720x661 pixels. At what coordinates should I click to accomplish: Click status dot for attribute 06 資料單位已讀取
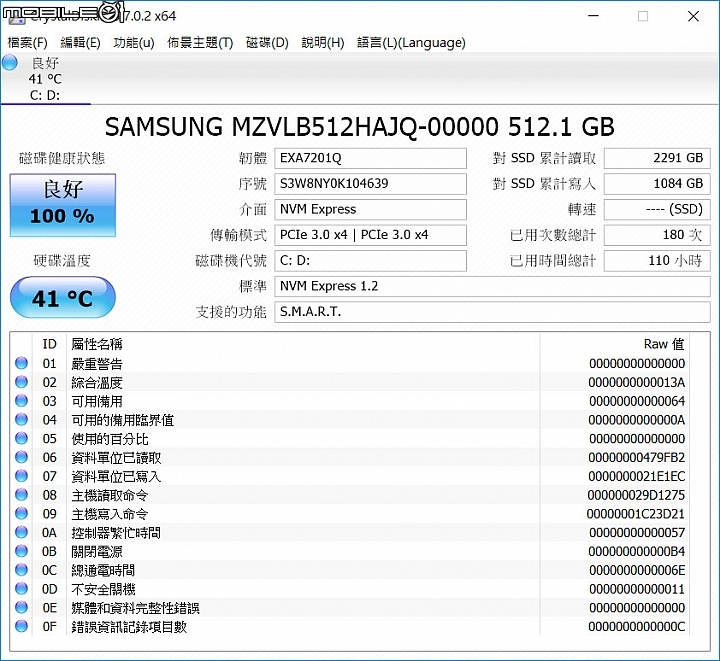pyautogui.click(x=21, y=458)
